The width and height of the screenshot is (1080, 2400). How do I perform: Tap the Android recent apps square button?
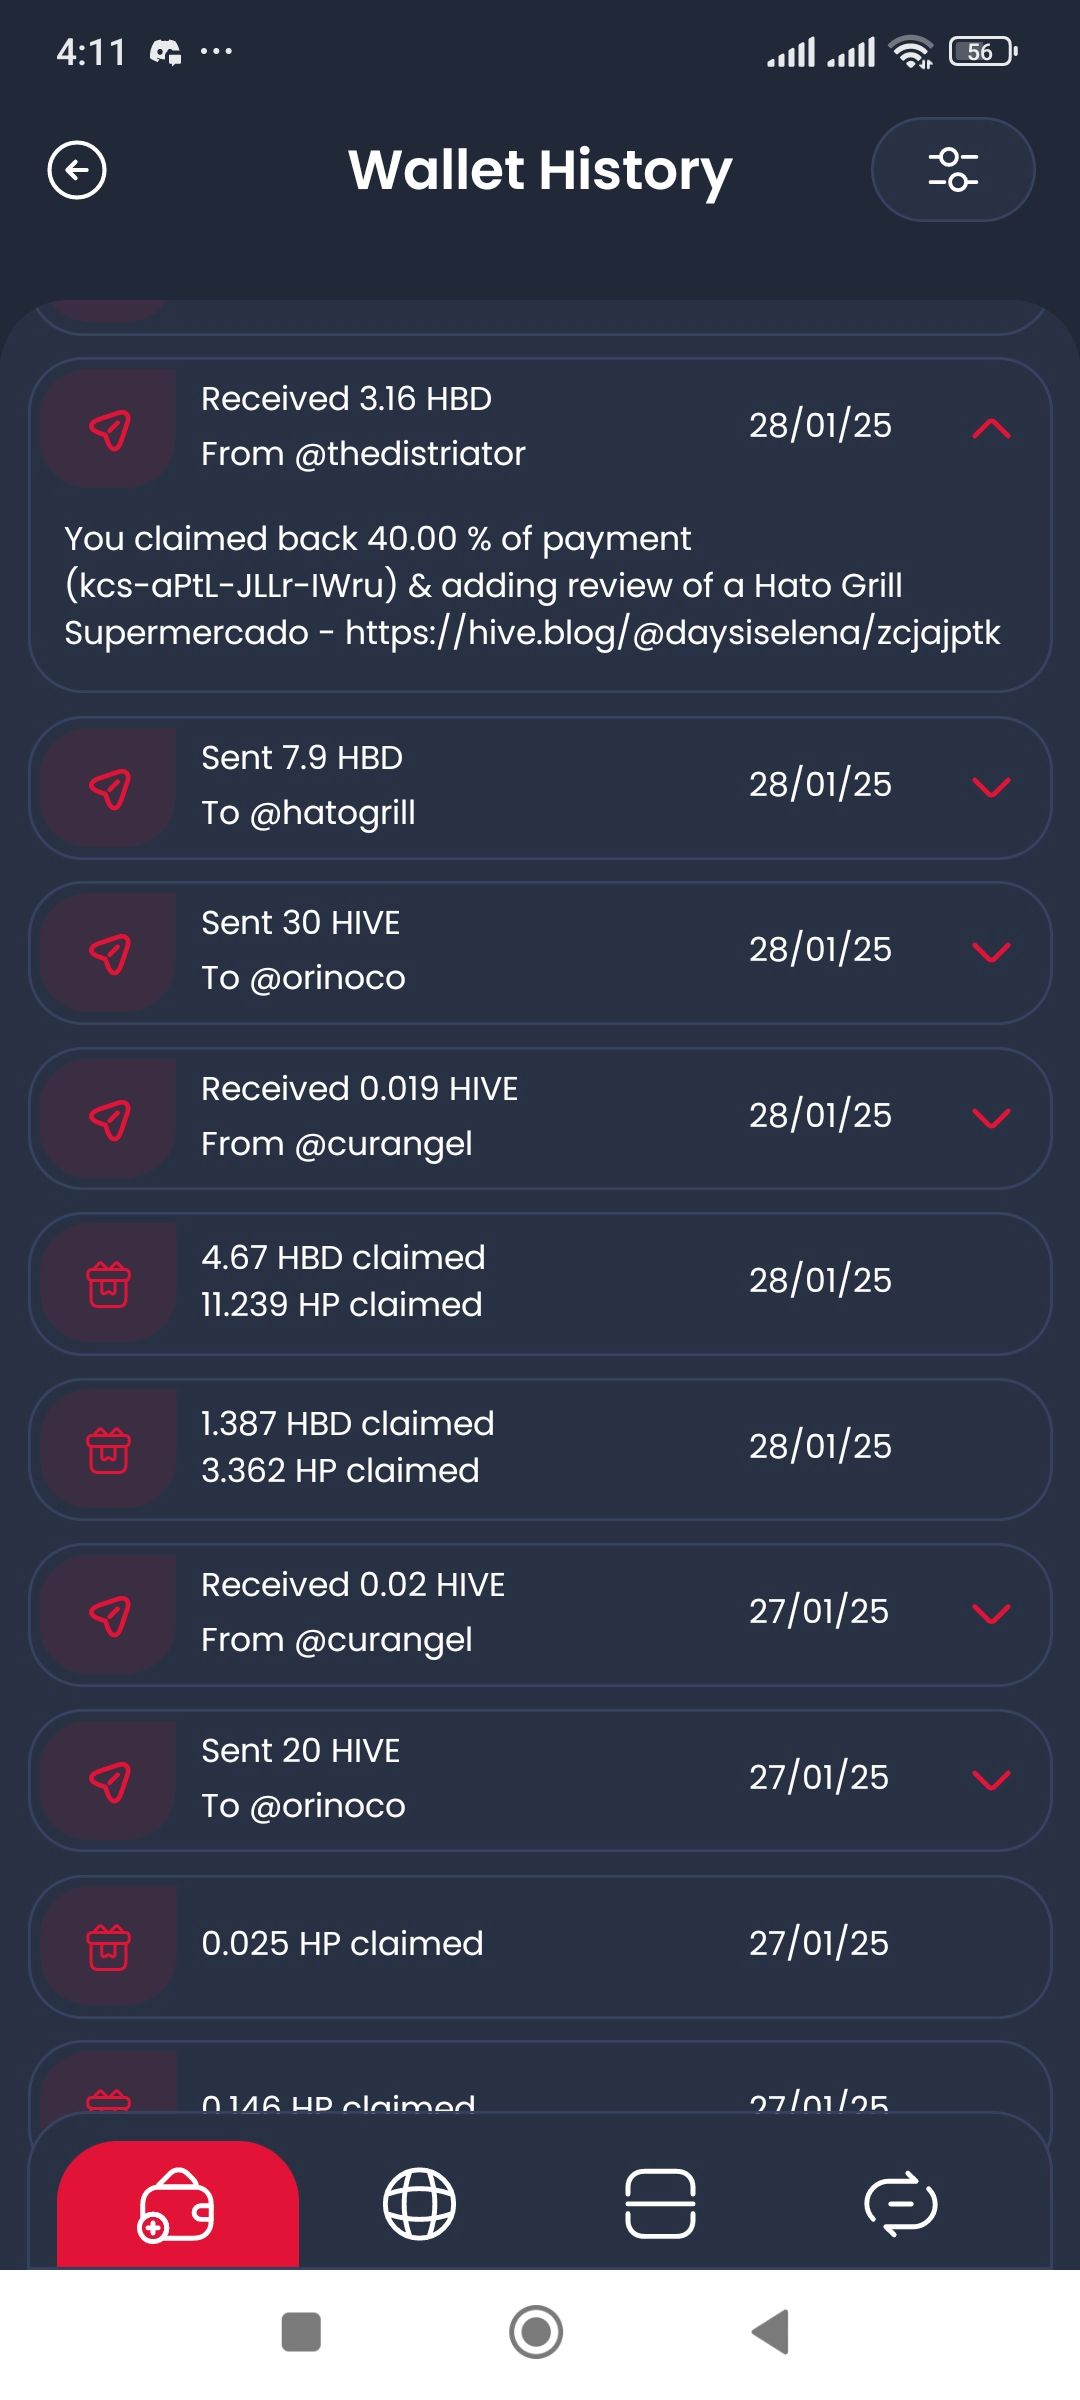coord(301,2332)
